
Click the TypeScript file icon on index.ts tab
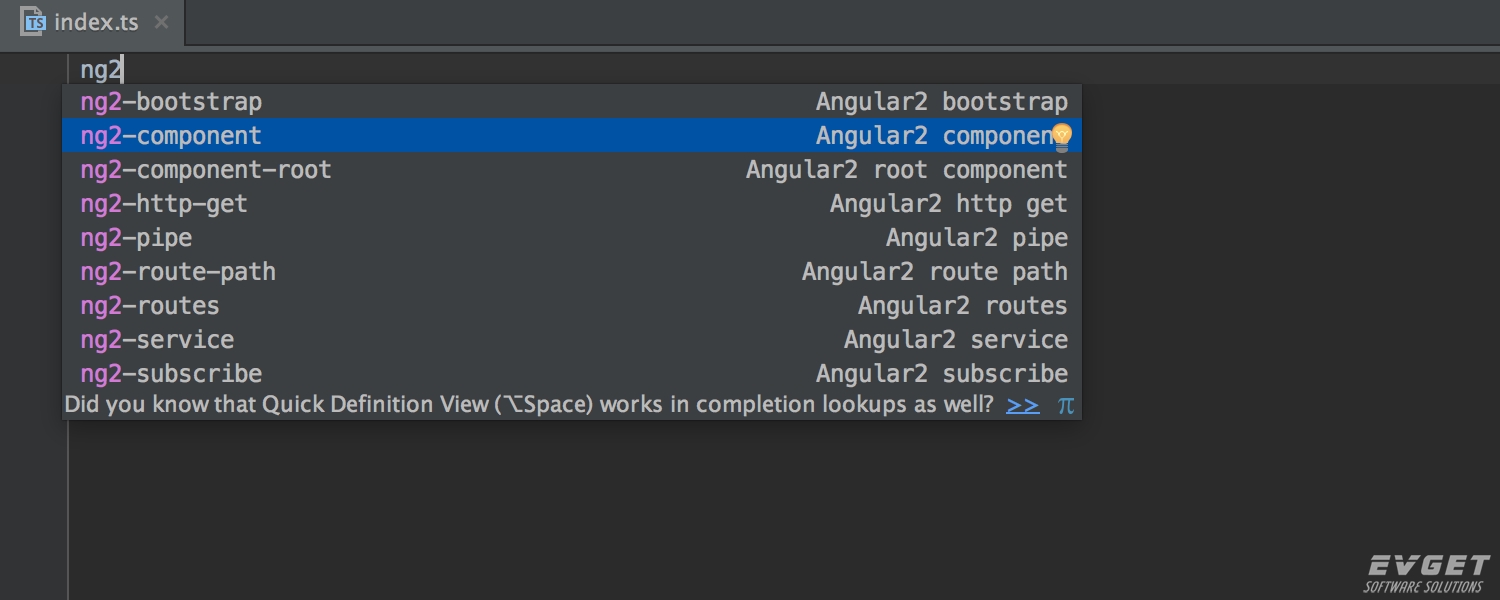(34, 21)
